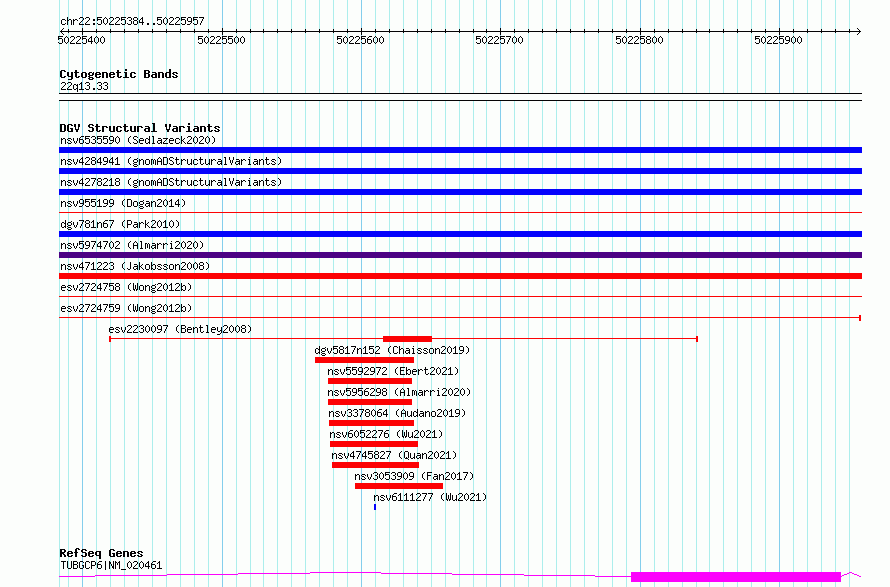Select the nsv5592972 (Ebert2021) variant label

[x=392, y=371]
